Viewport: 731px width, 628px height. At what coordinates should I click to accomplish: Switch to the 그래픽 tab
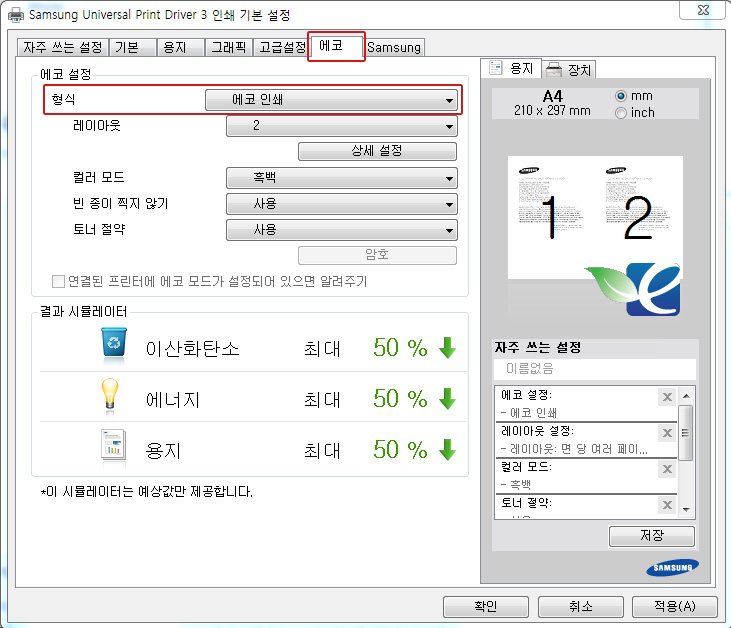point(229,48)
